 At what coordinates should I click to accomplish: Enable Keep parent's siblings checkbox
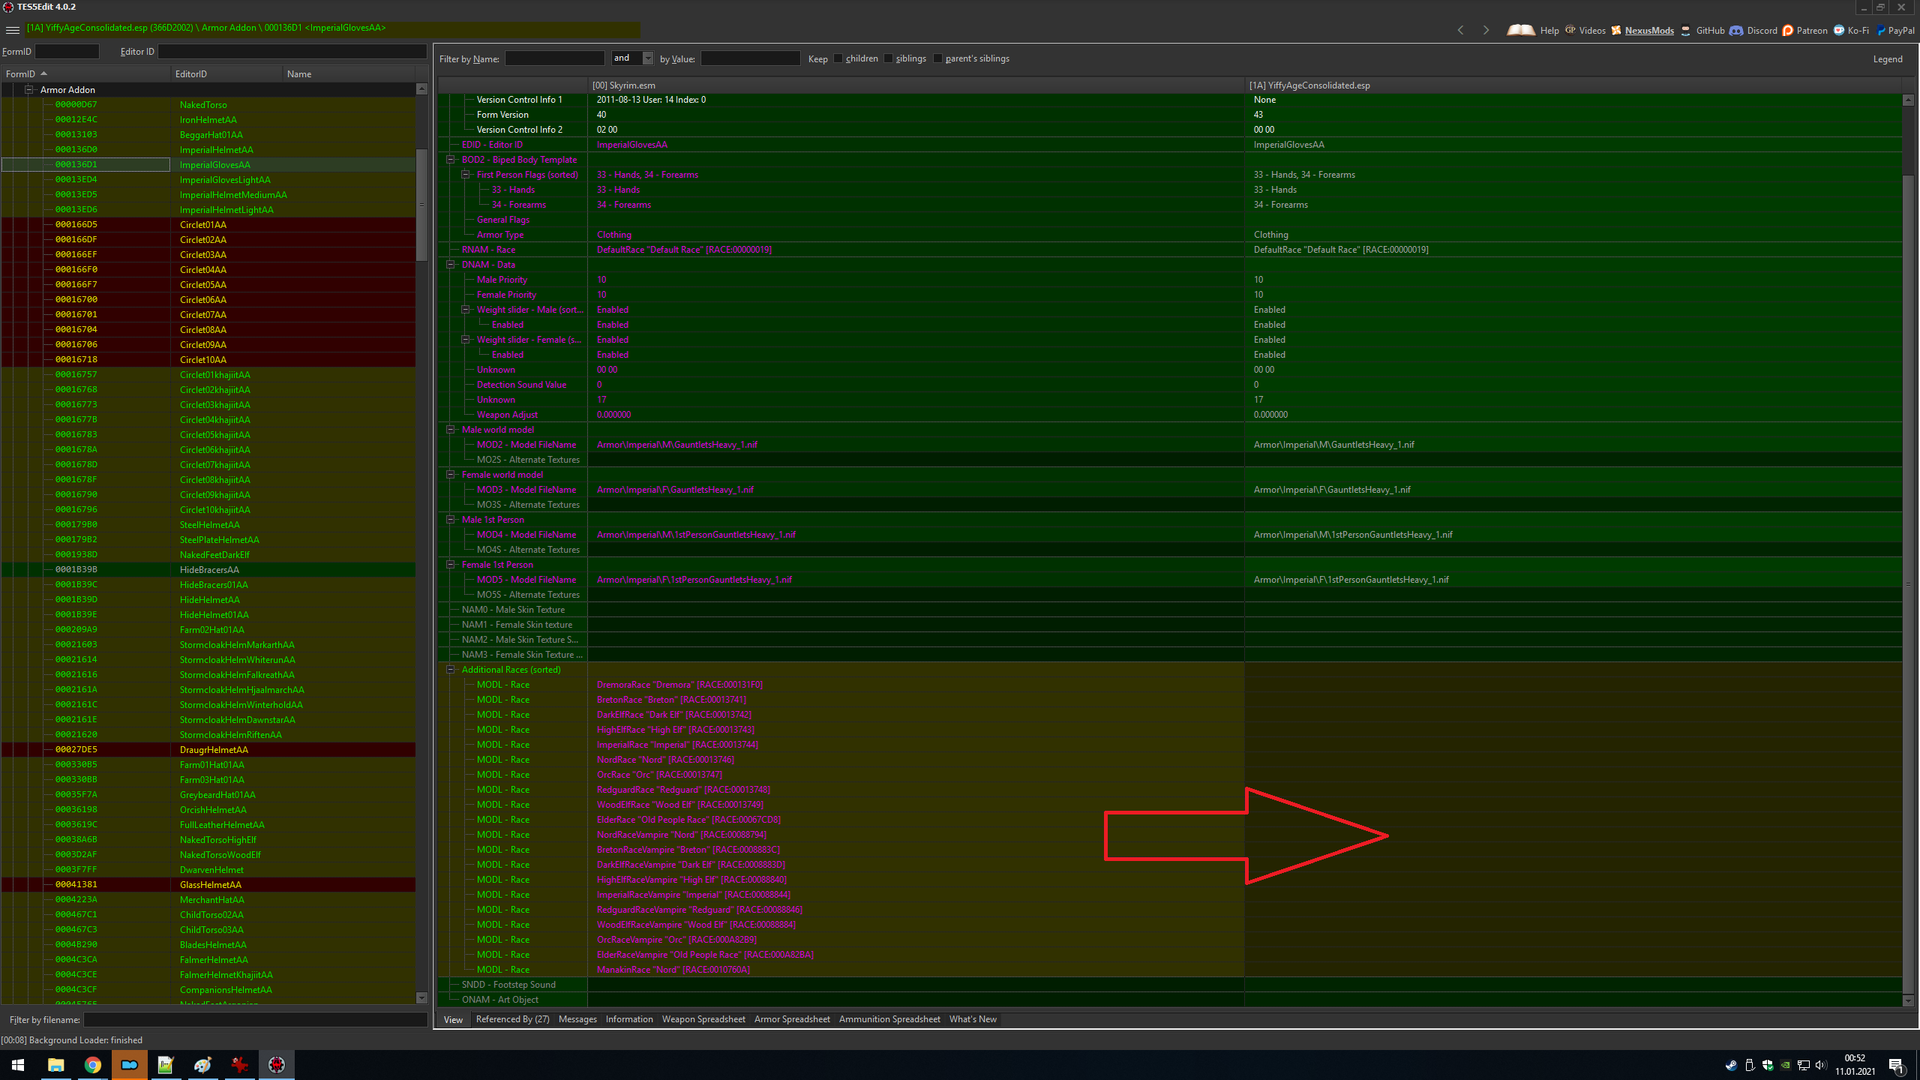(938, 59)
